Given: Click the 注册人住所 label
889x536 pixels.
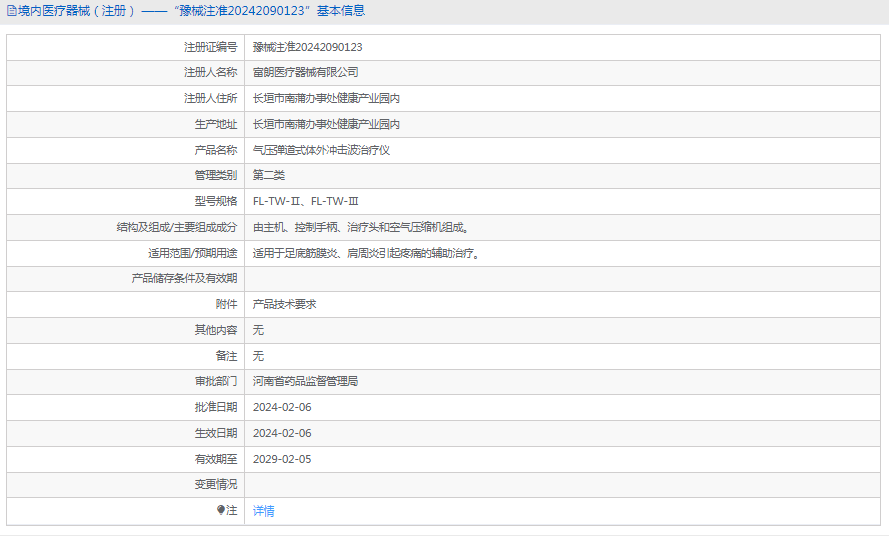Looking at the screenshot, I should pos(210,99).
